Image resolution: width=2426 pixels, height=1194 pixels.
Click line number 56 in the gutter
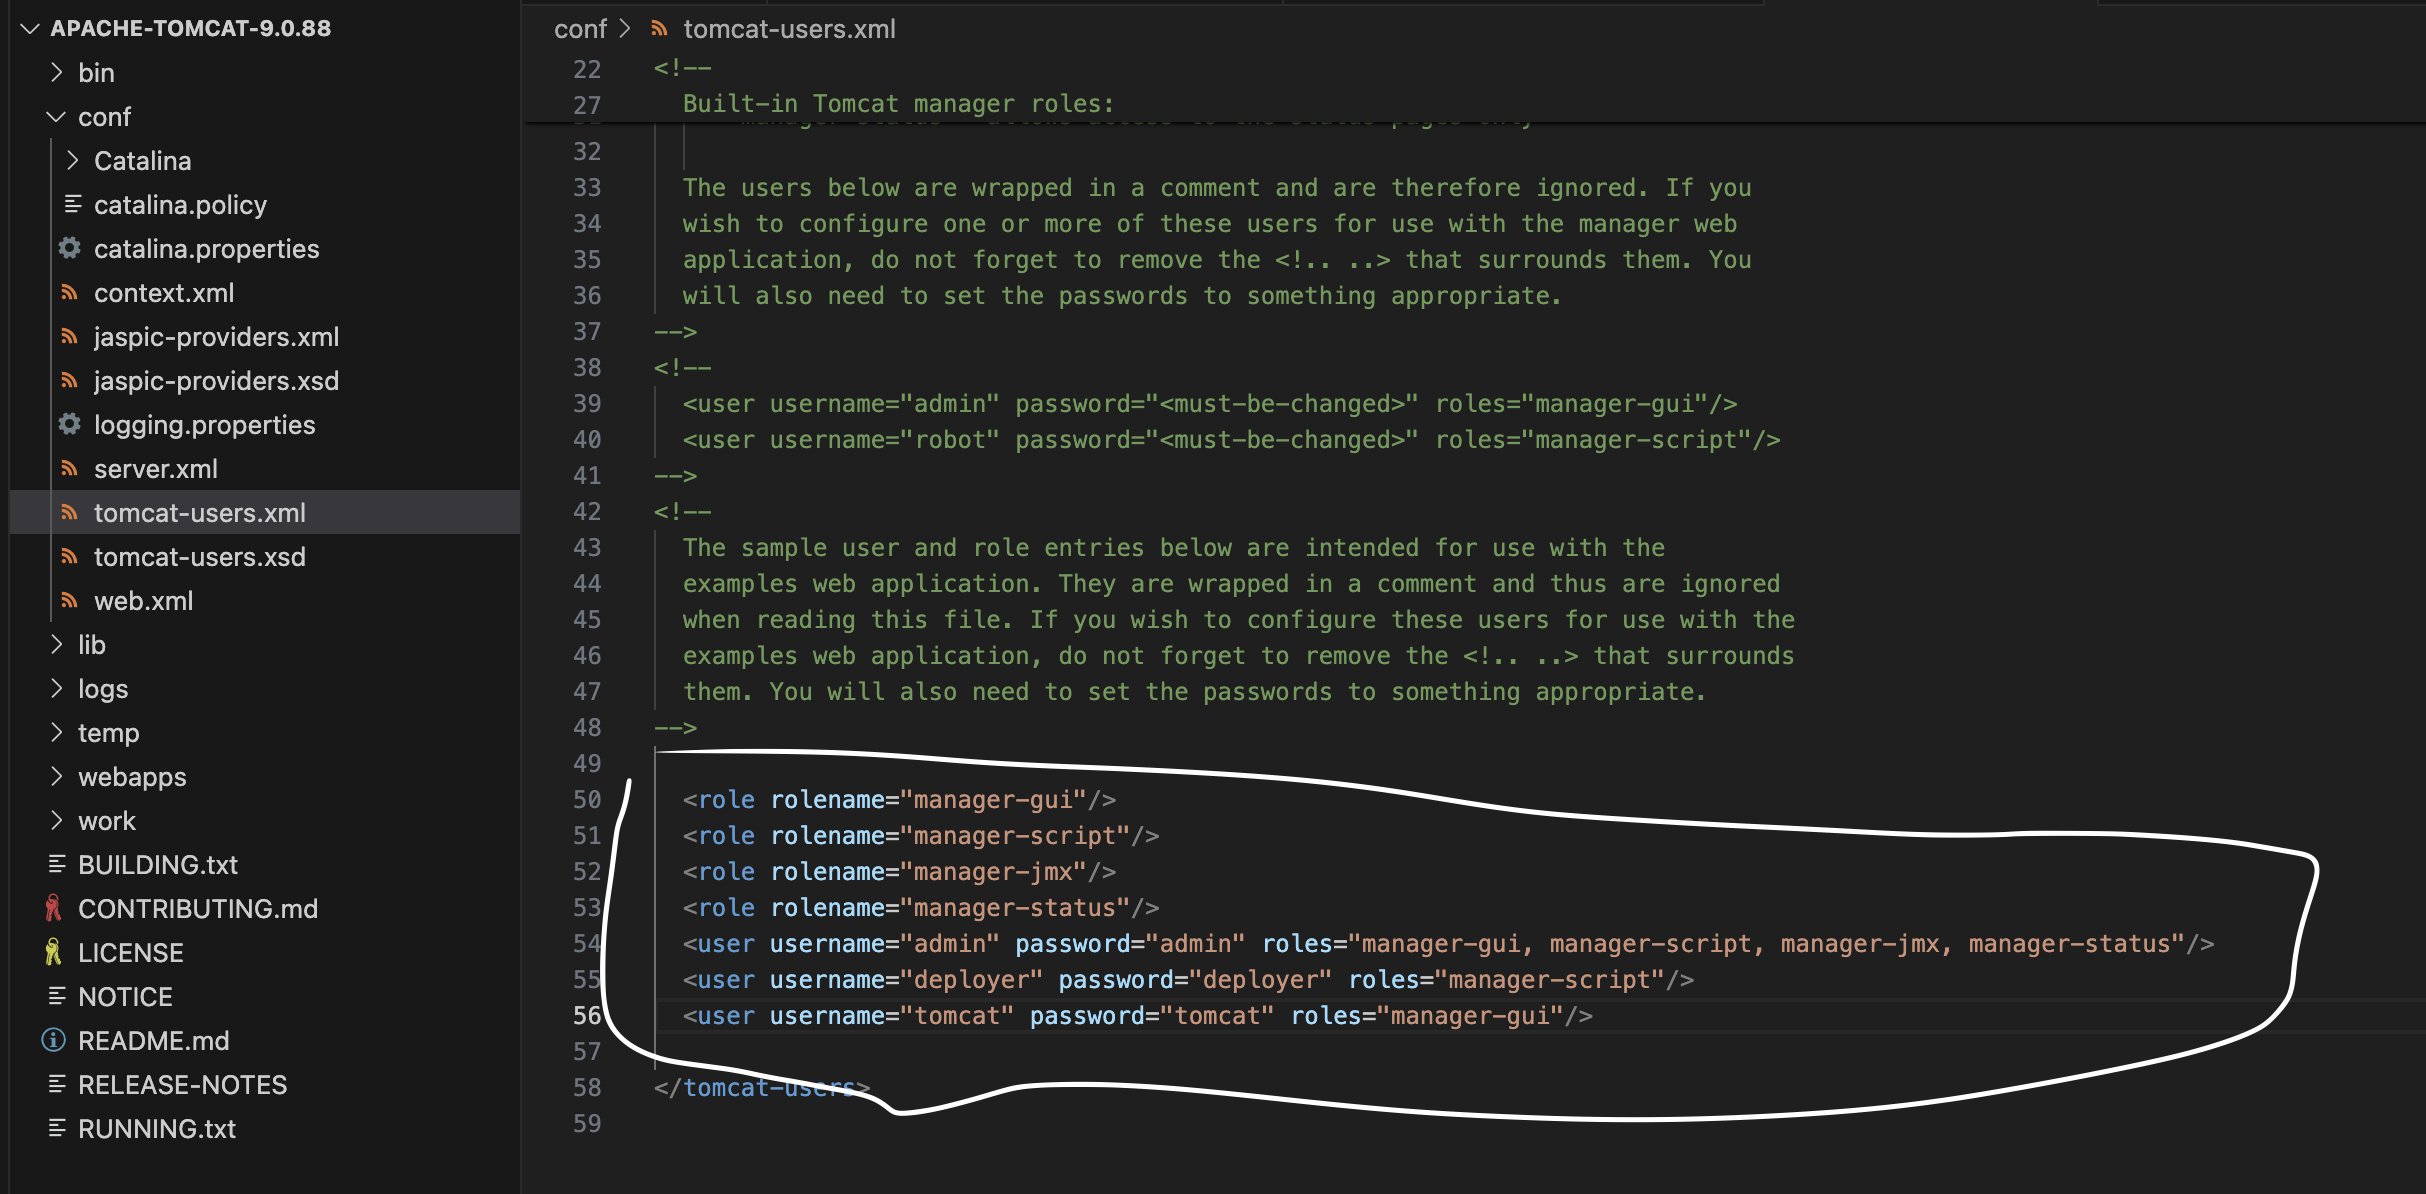(587, 1015)
